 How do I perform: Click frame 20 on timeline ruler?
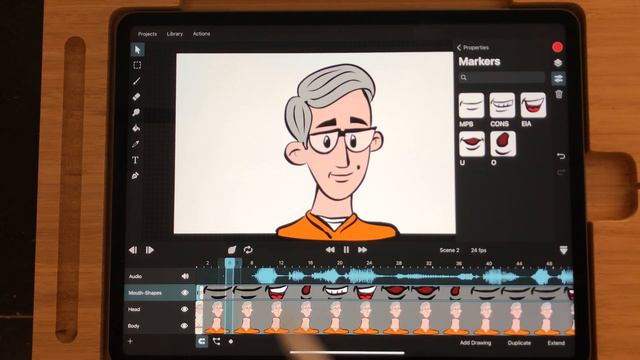click(x=340, y=263)
